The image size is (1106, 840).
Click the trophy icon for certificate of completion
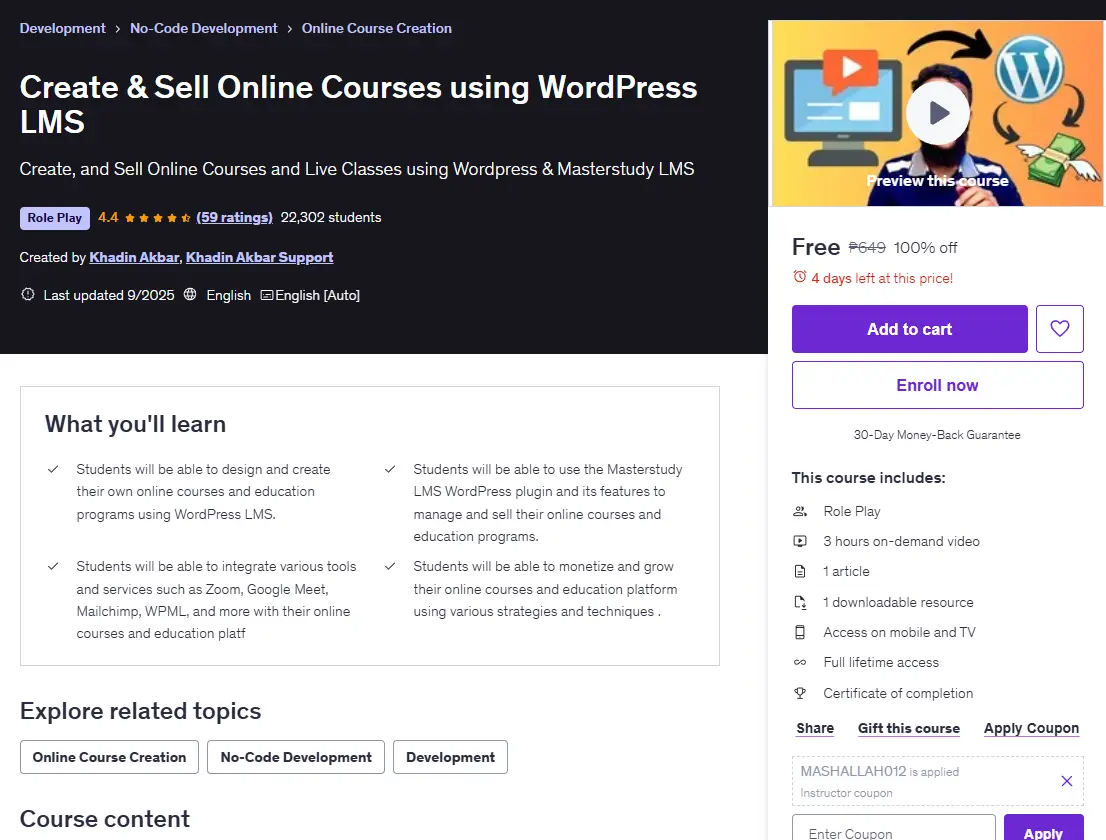800,693
